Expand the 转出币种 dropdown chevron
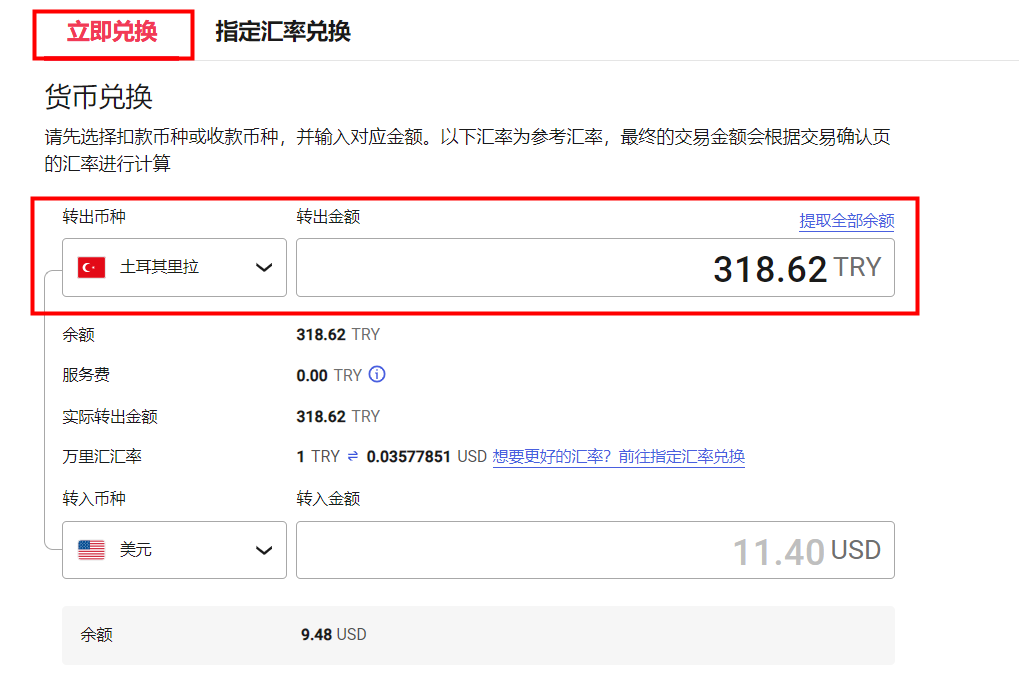 (264, 267)
